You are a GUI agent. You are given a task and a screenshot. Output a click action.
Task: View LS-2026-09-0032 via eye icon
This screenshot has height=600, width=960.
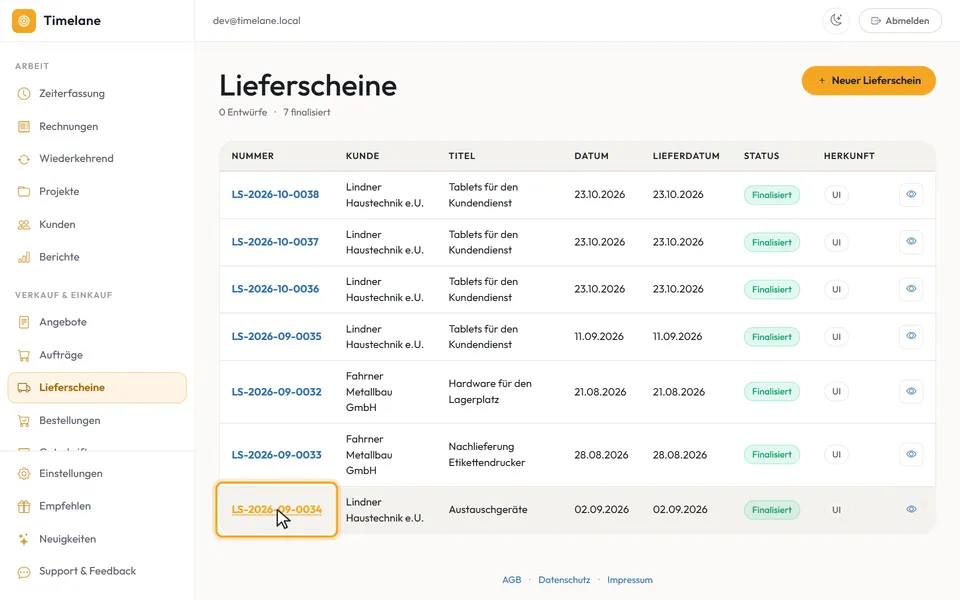click(911, 391)
